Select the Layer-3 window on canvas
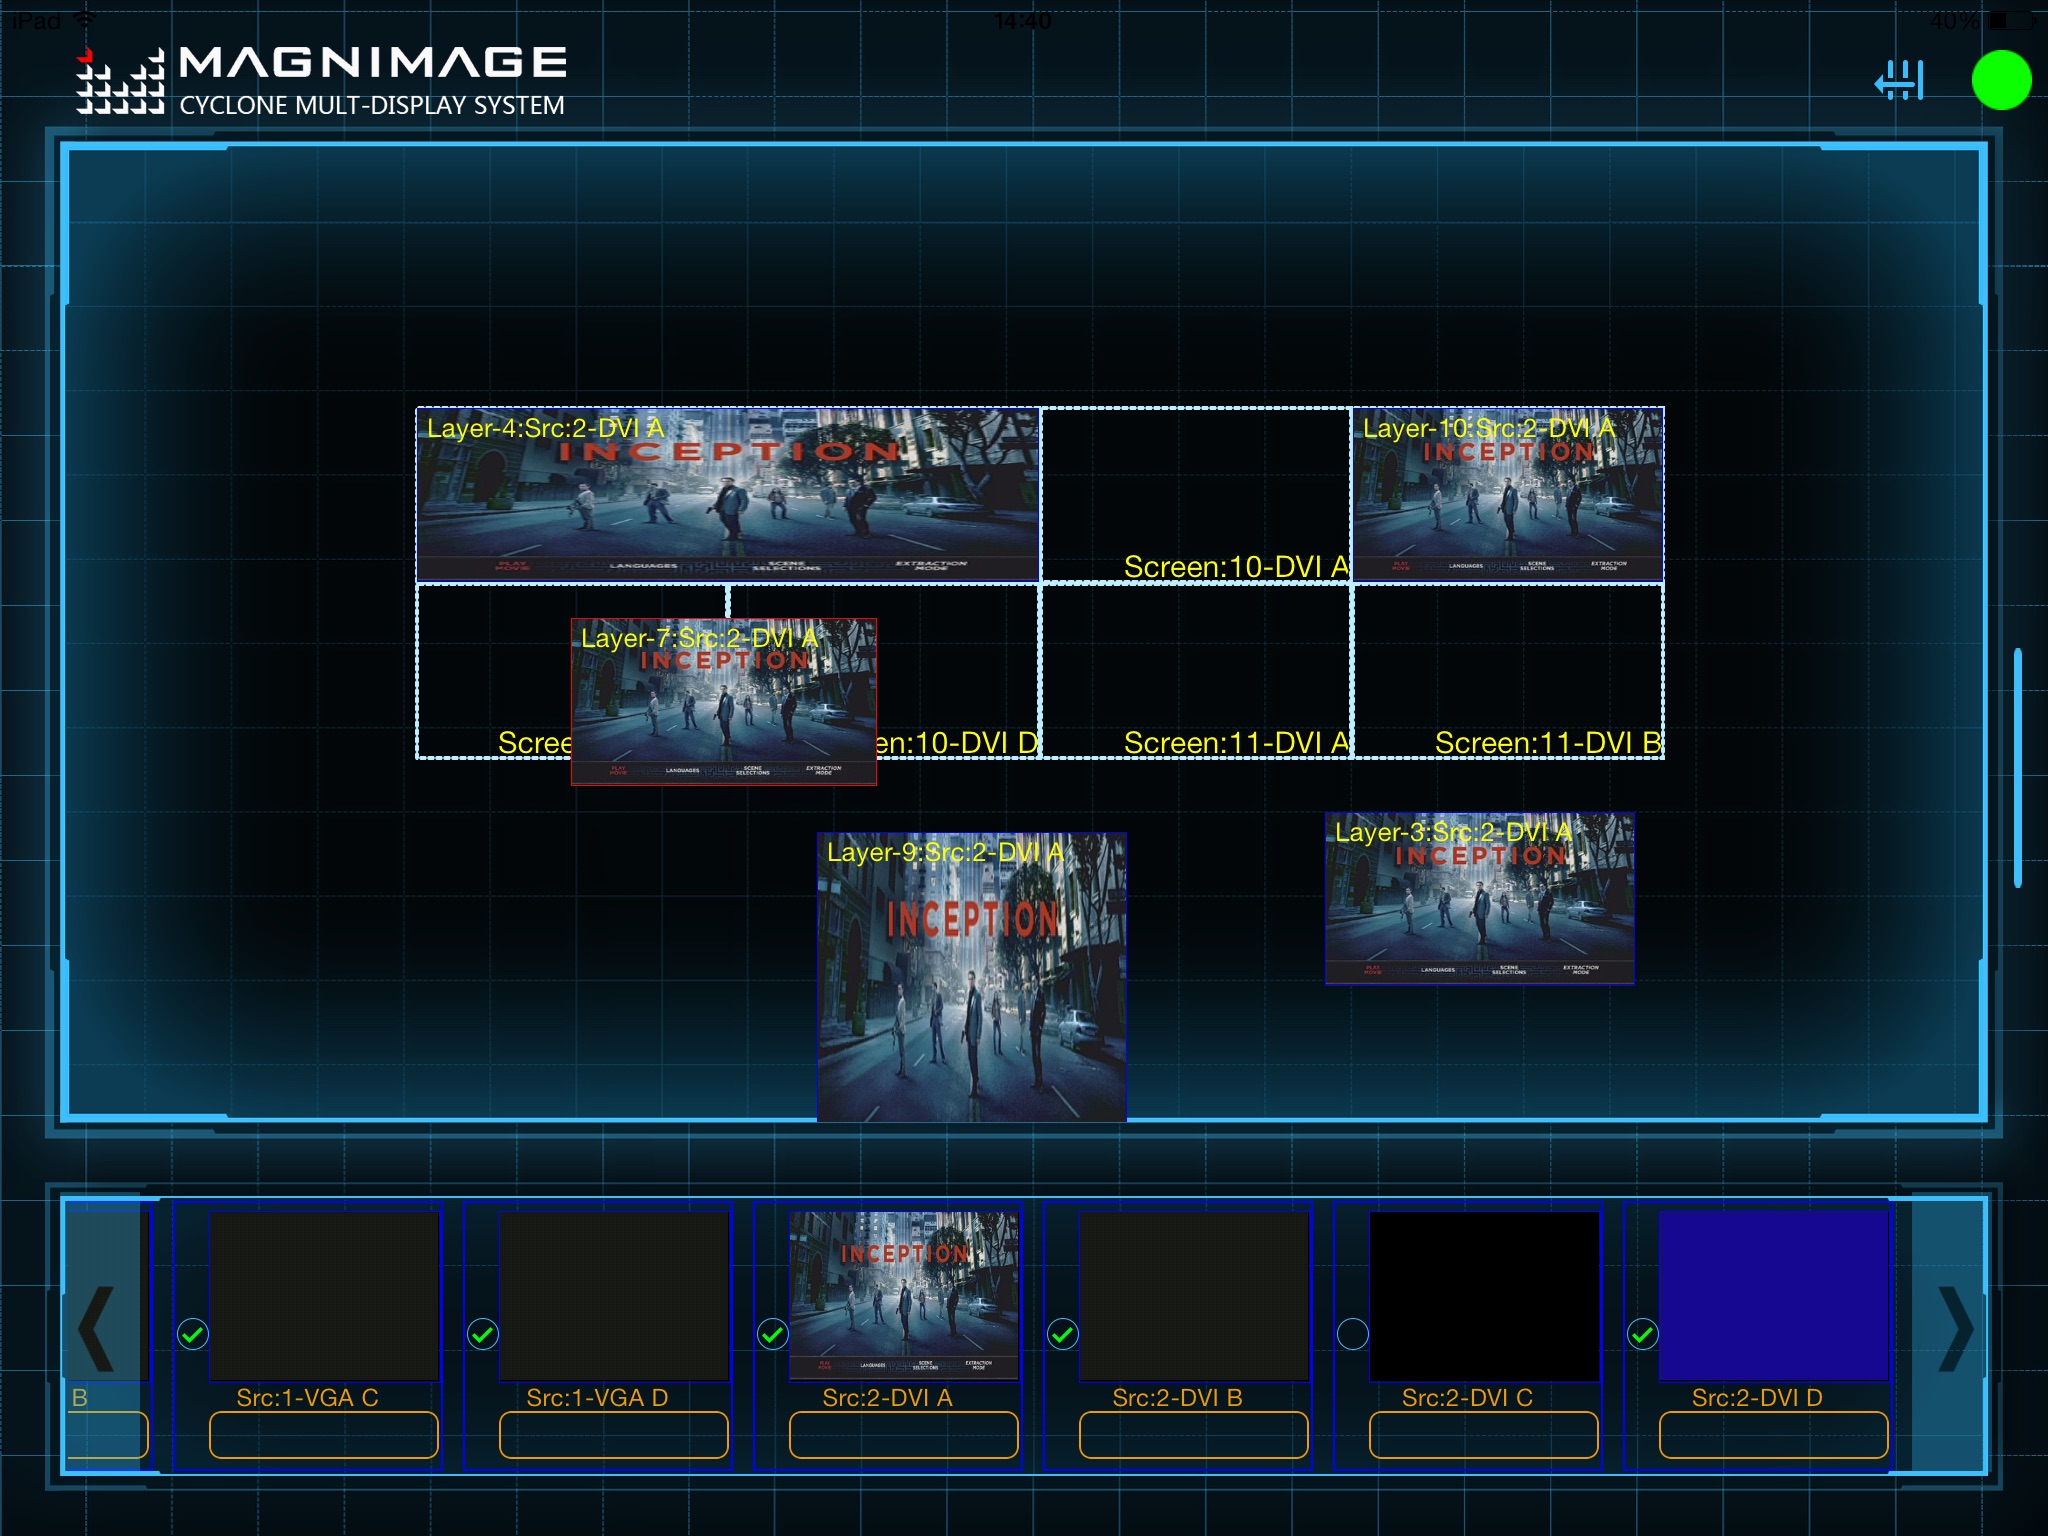Screen dimensions: 2048x1536 1480,899
